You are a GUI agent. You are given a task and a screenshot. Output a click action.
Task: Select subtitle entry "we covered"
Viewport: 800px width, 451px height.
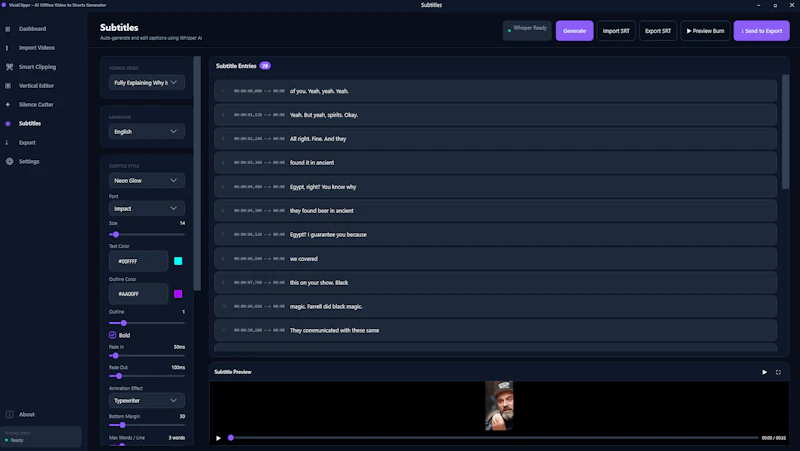(x=495, y=259)
